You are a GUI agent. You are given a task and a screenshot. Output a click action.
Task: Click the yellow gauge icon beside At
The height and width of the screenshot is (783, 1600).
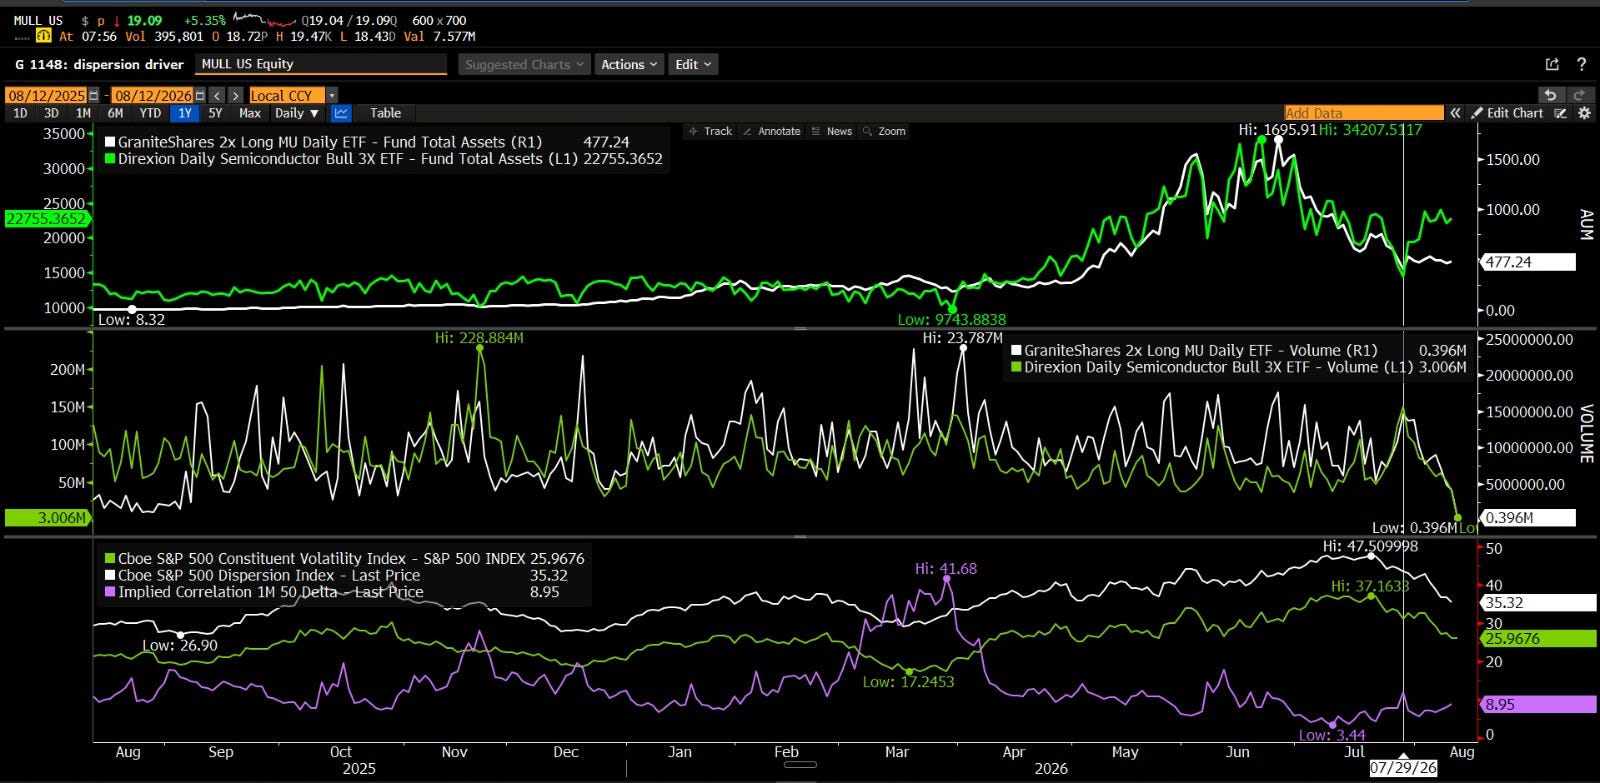(43, 36)
